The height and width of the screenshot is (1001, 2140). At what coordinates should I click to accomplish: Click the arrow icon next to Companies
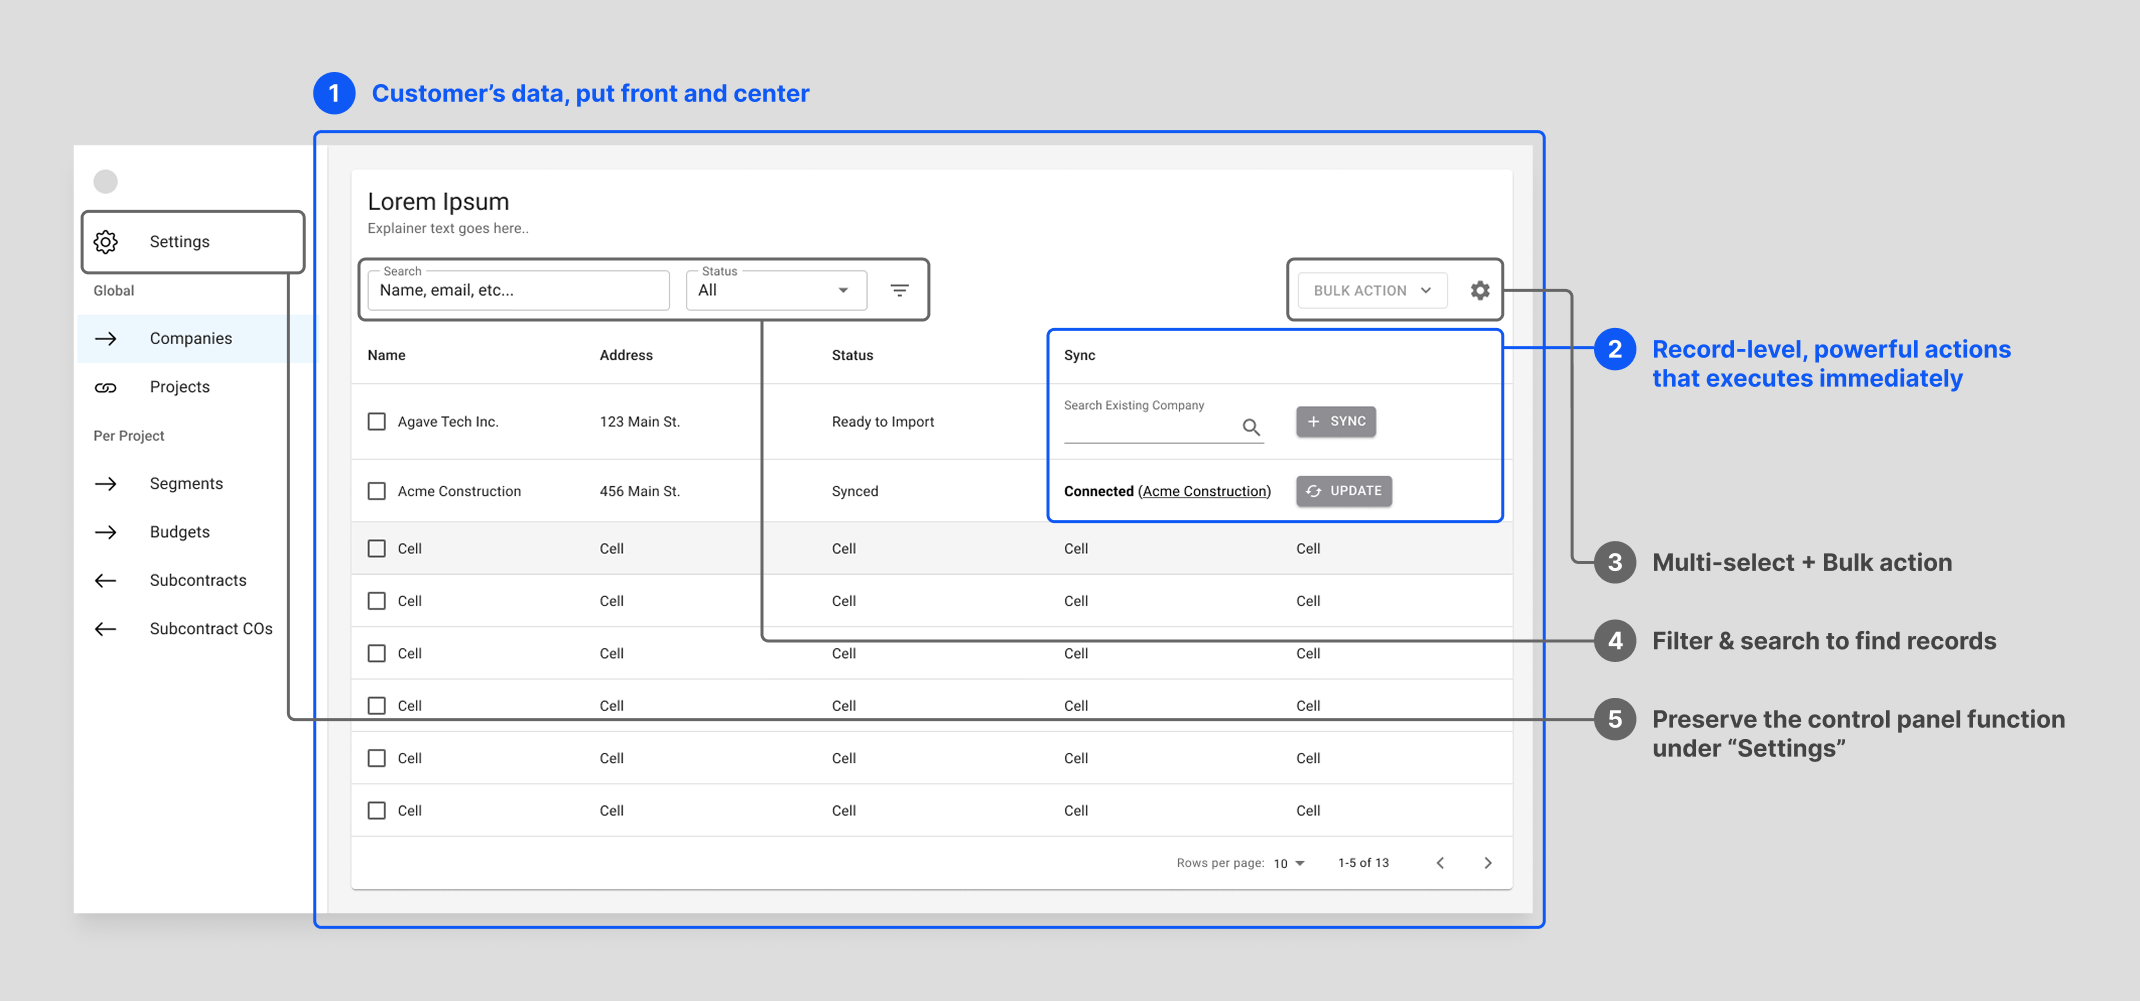[105, 338]
